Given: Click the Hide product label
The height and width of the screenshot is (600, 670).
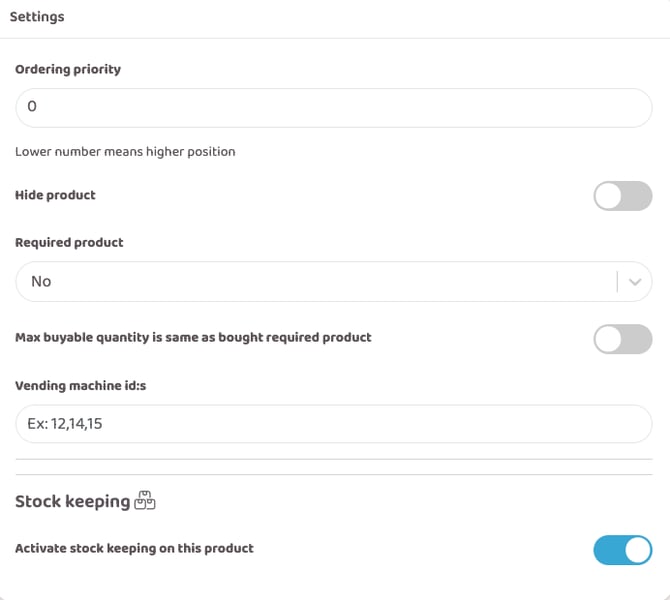Looking at the screenshot, I should tap(55, 195).
